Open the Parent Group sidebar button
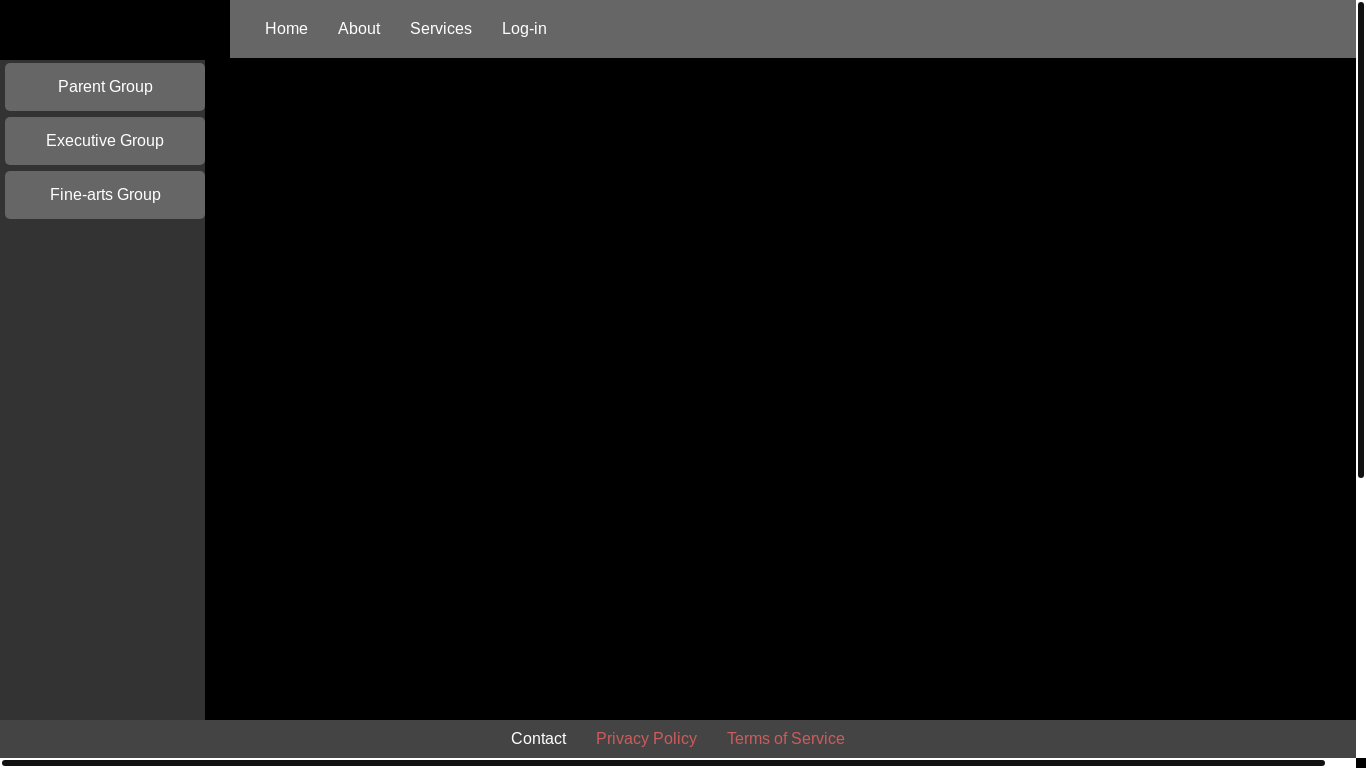Screen dimensions: 1366x768 105,87
